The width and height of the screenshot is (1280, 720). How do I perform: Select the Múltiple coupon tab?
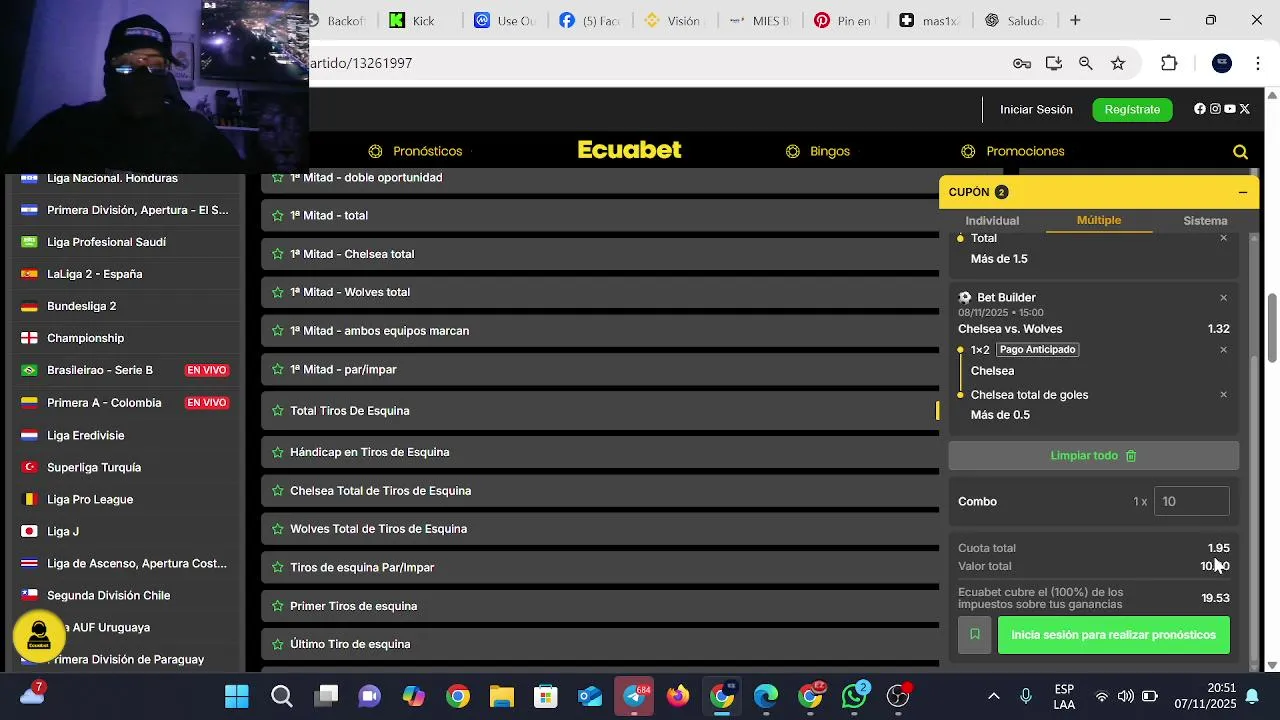1099,220
